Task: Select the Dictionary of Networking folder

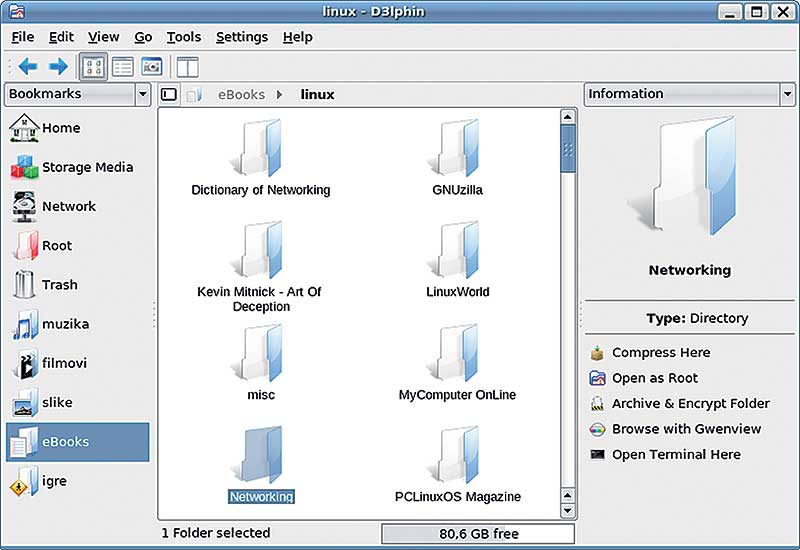Action: point(261,158)
